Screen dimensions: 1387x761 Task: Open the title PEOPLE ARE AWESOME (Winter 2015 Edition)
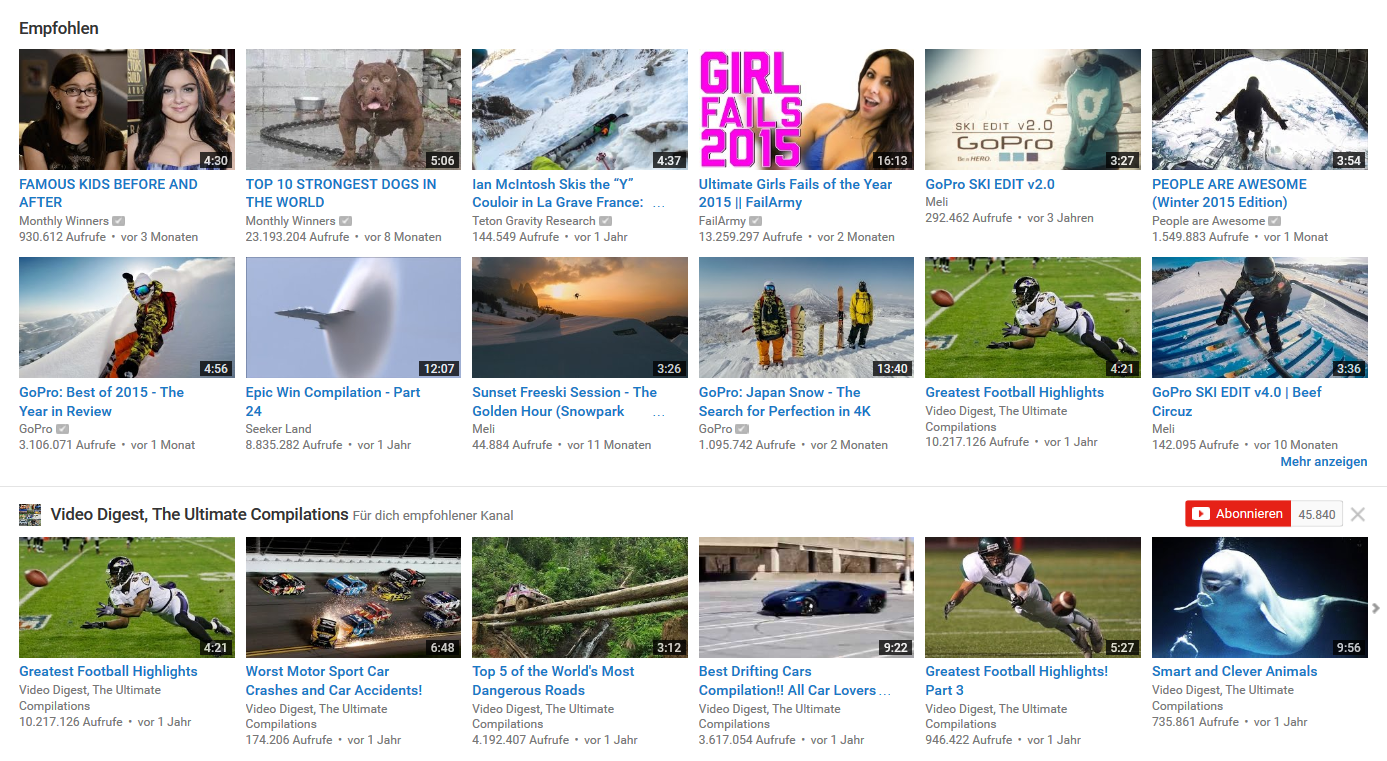tap(1229, 193)
